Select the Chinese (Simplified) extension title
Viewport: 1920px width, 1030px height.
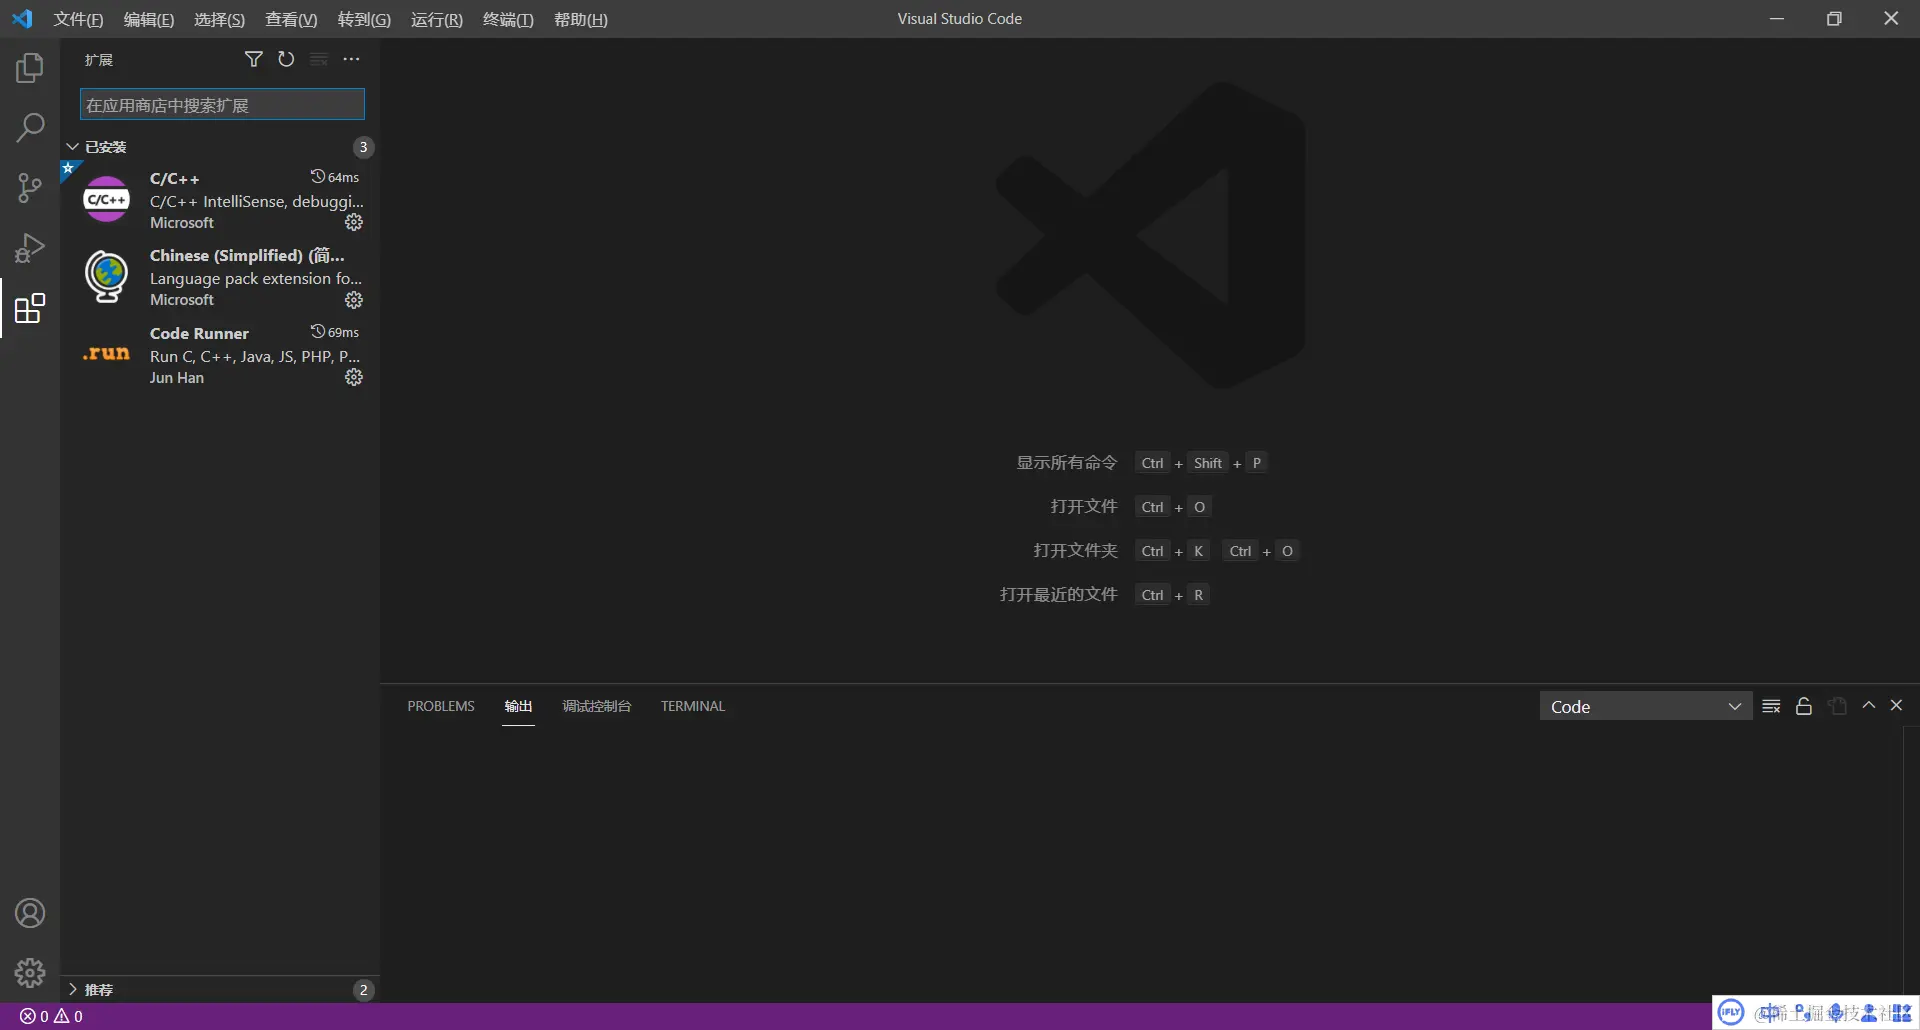coord(247,256)
